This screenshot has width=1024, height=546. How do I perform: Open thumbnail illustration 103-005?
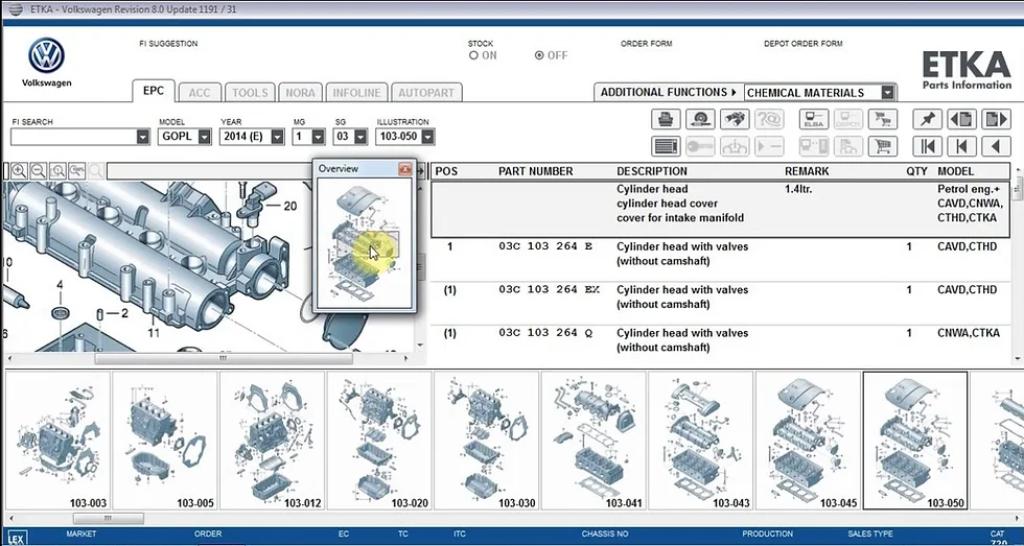click(165, 441)
